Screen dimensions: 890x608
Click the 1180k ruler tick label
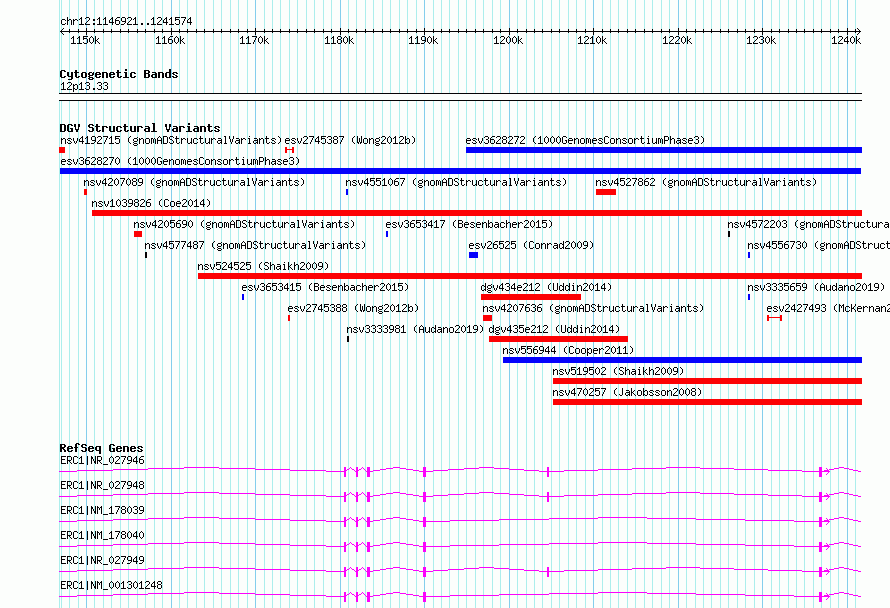pos(339,40)
